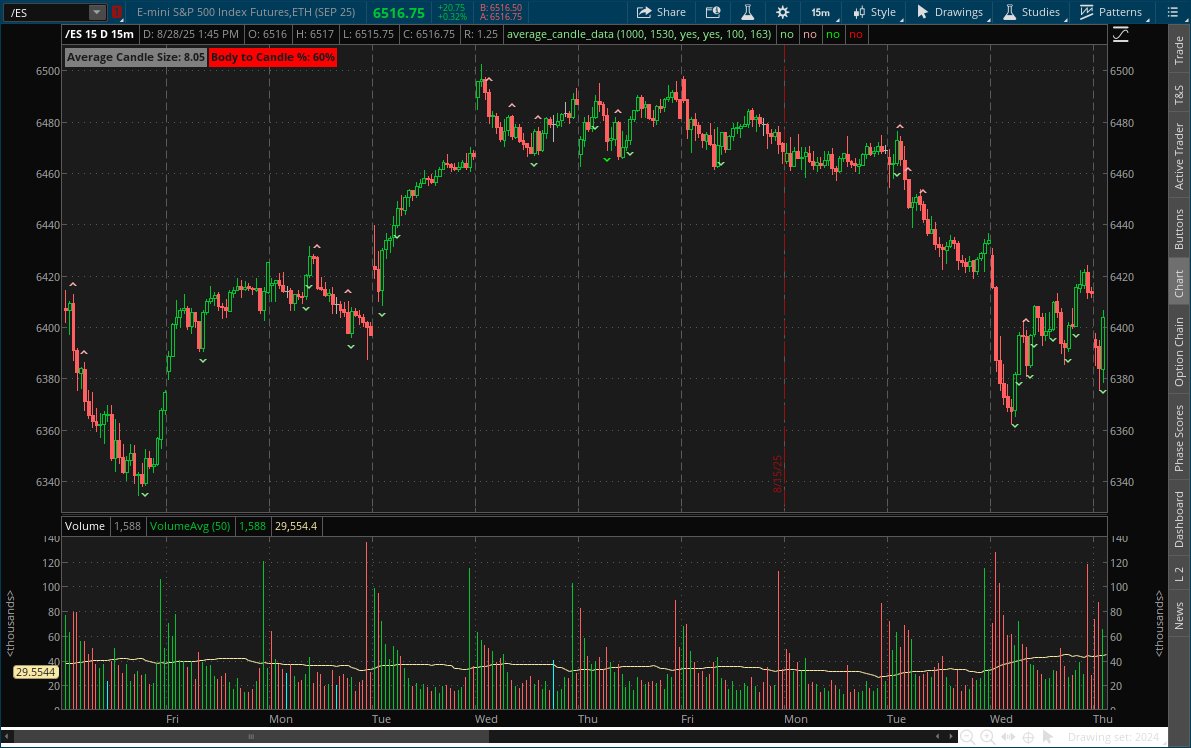1191x748 pixels.
Task: Open the 15m timeframe dropdown
Action: tap(820, 12)
